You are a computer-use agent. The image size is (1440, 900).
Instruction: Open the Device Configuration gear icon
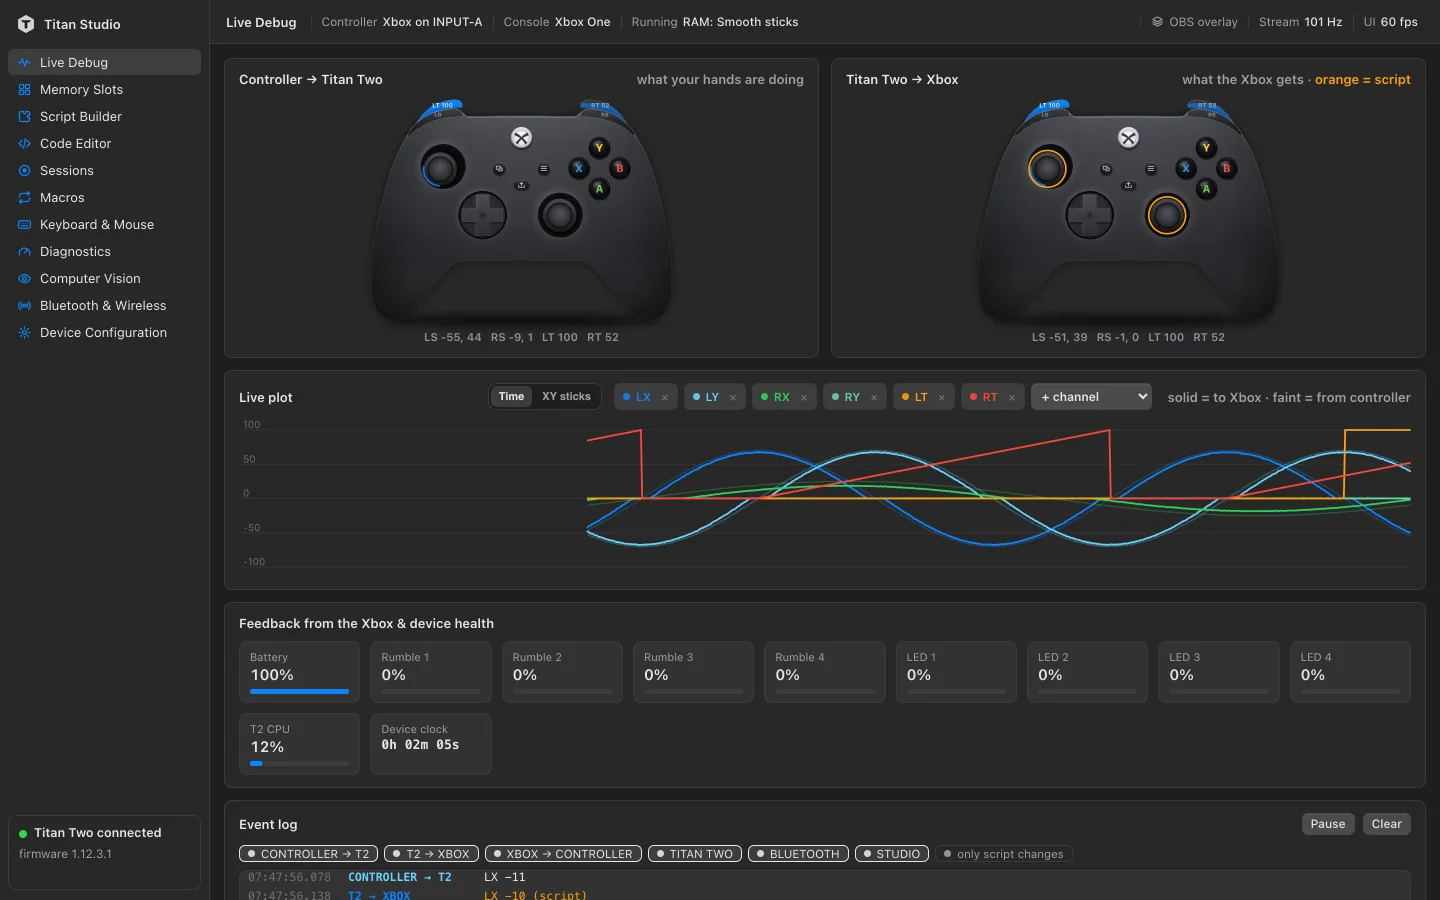click(x=24, y=332)
